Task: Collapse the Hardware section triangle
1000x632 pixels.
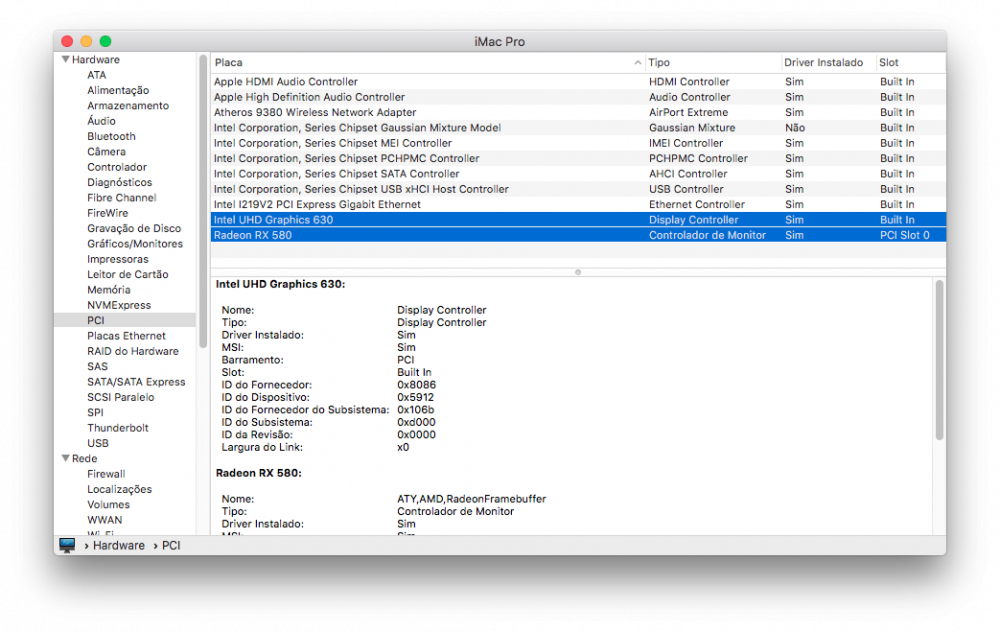Action: point(65,59)
